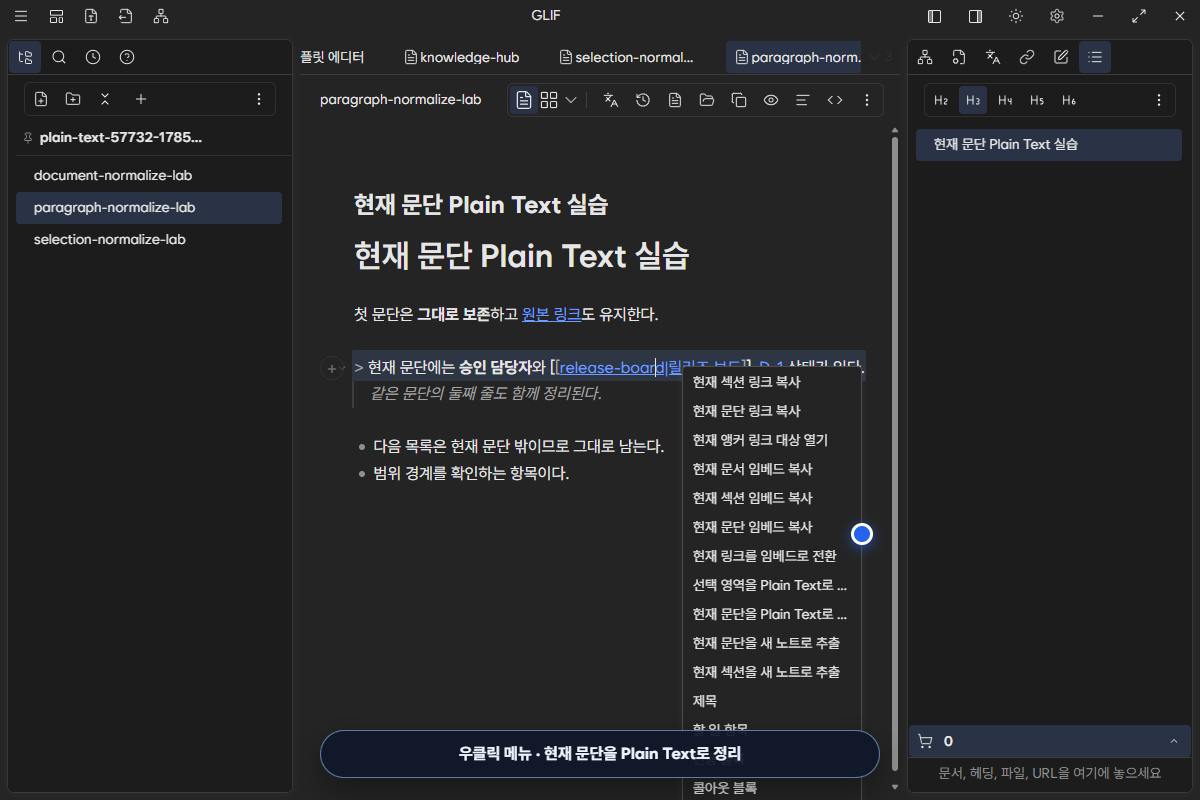Screen dimensions: 1200x800
Task: Click the translate tab in right sidebar
Action: [x=993, y=57]
